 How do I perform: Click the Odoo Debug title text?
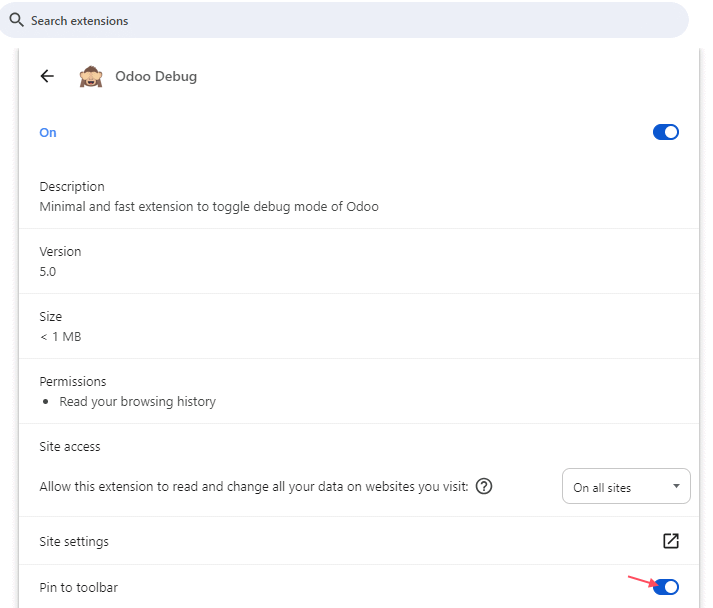(156, 76)
